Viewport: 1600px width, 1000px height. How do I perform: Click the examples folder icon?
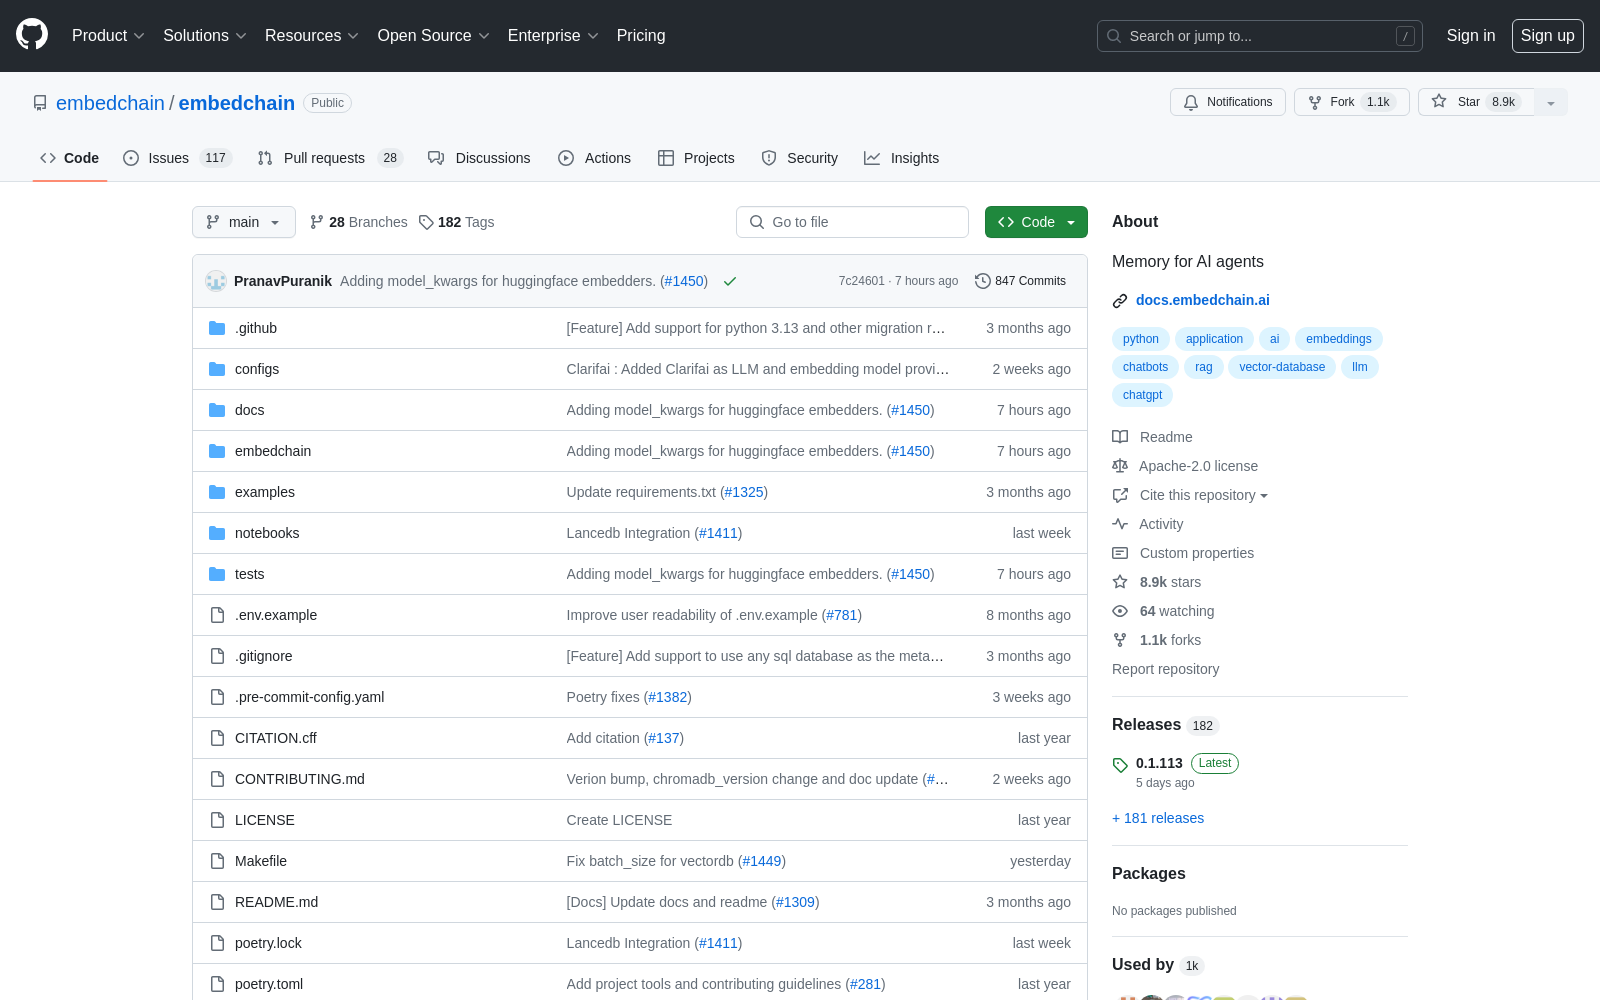[217, 492]
